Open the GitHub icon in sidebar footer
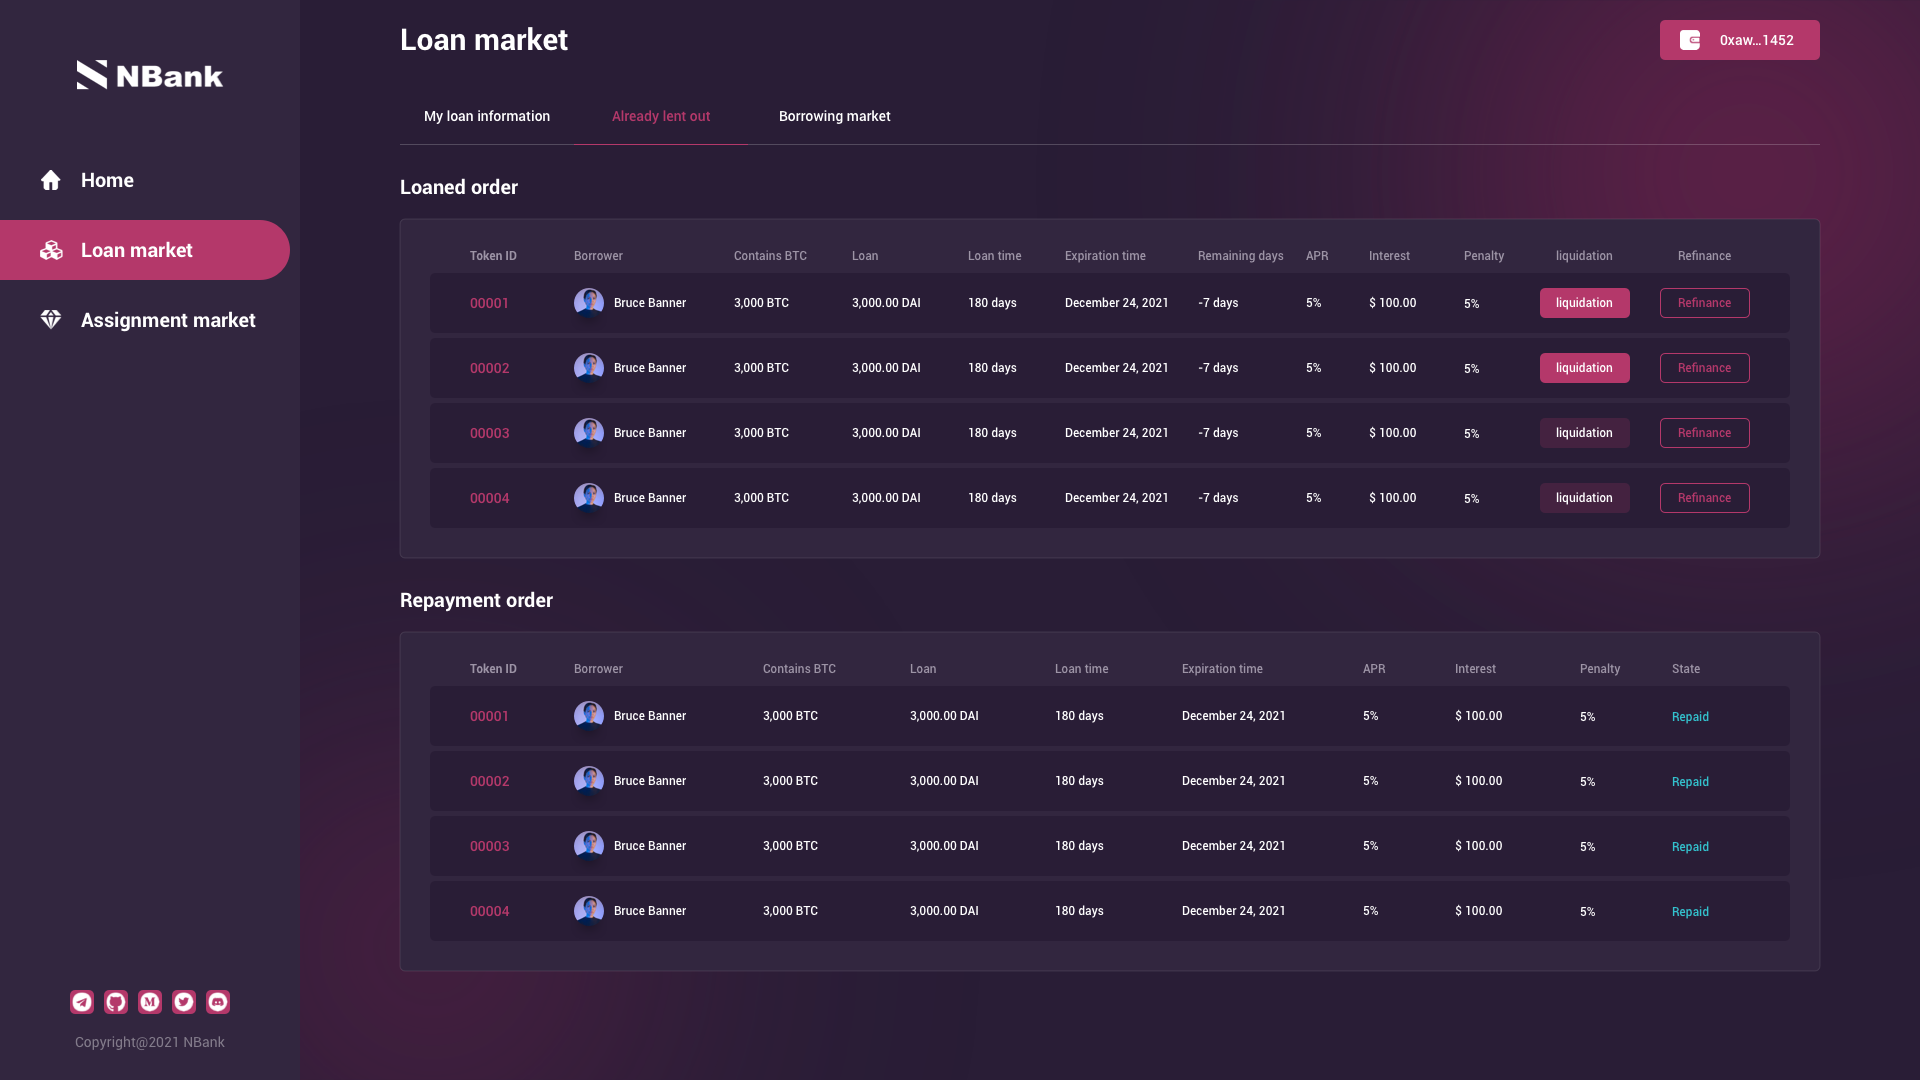The image size is (1920, 1080). [x=116, y=1002]
